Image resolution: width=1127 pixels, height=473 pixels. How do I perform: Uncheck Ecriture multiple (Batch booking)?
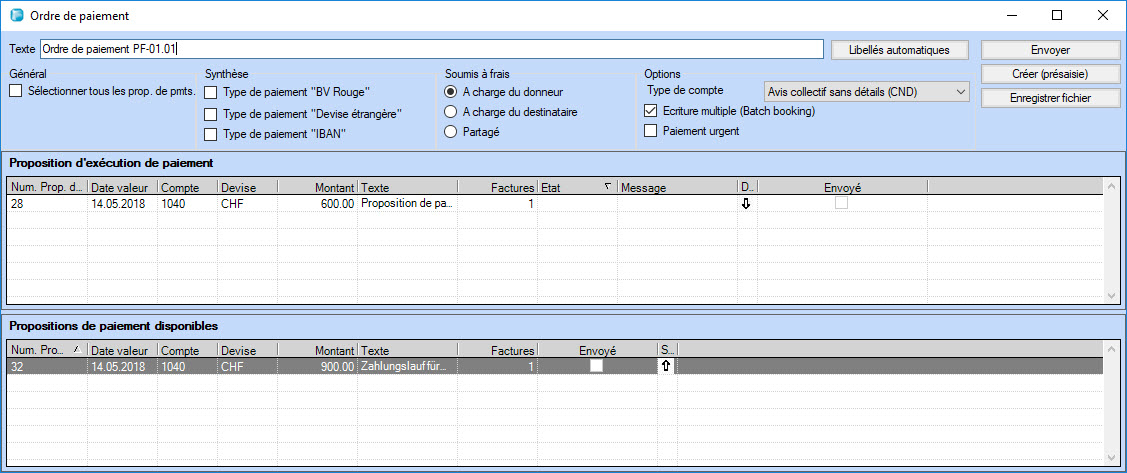[652, 111]
